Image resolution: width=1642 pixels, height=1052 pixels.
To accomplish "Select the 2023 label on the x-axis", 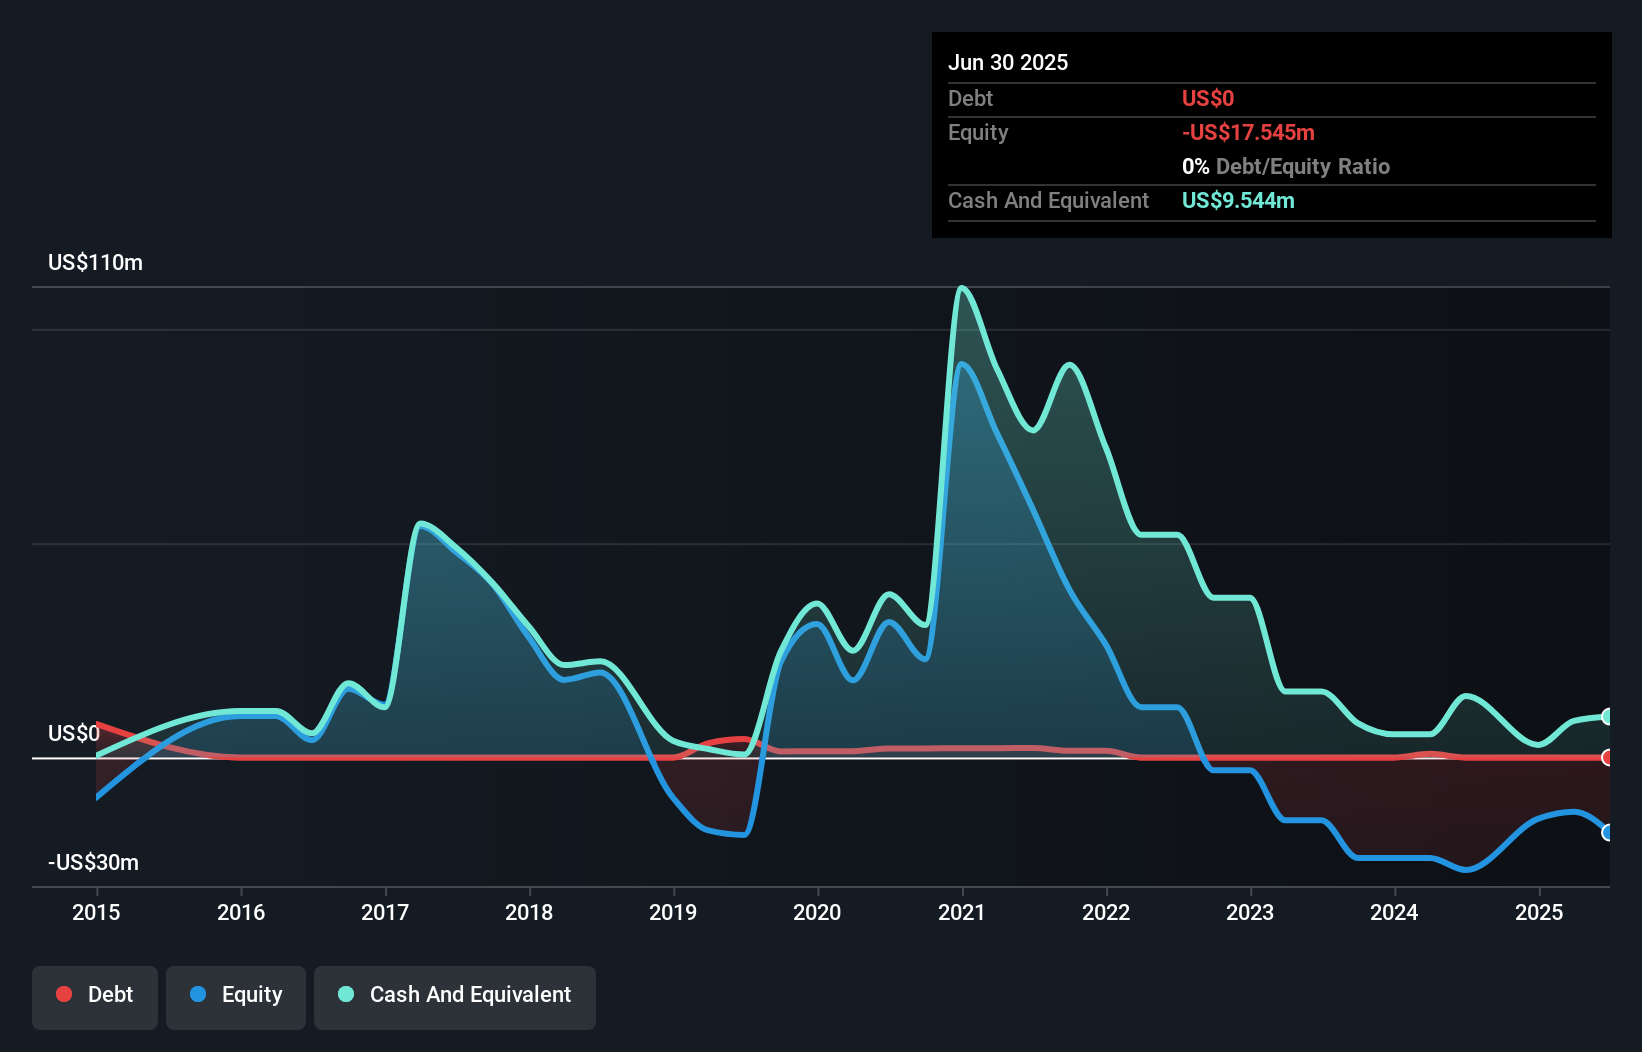I will click(x=1250, y=912).
